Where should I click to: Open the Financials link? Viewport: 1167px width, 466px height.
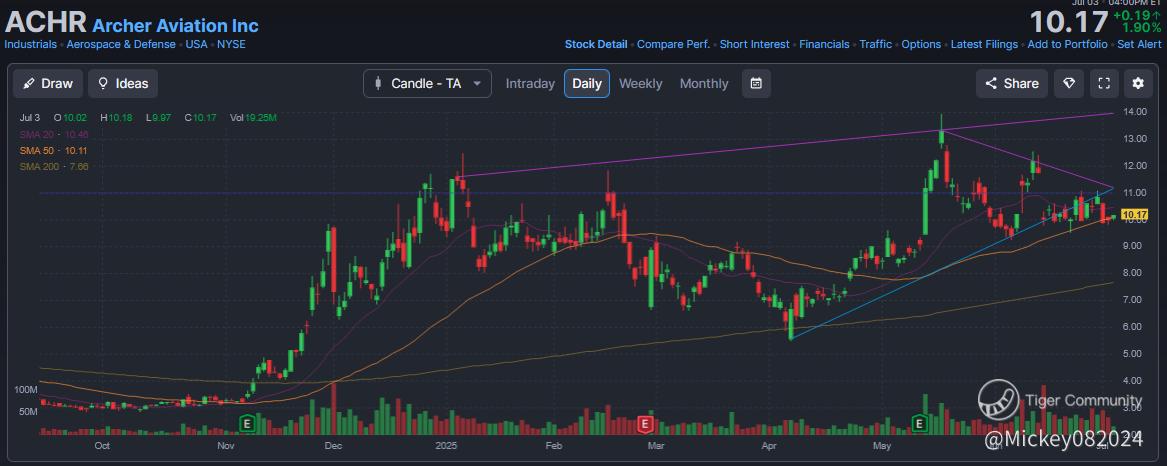click(824, 44)
